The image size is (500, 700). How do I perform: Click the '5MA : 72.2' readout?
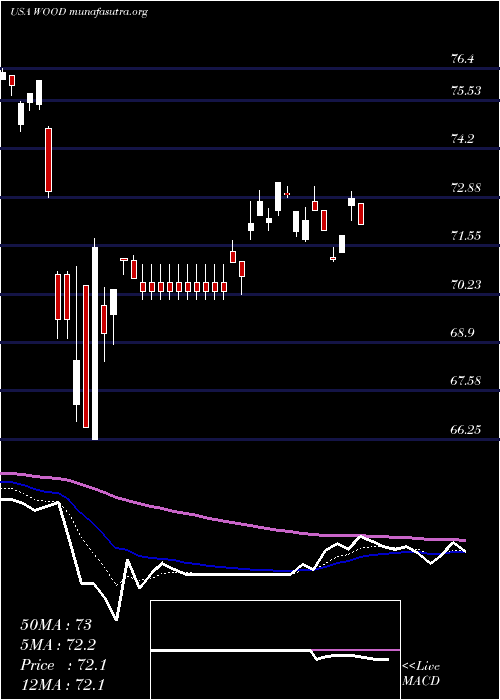[x=58, y=645]
